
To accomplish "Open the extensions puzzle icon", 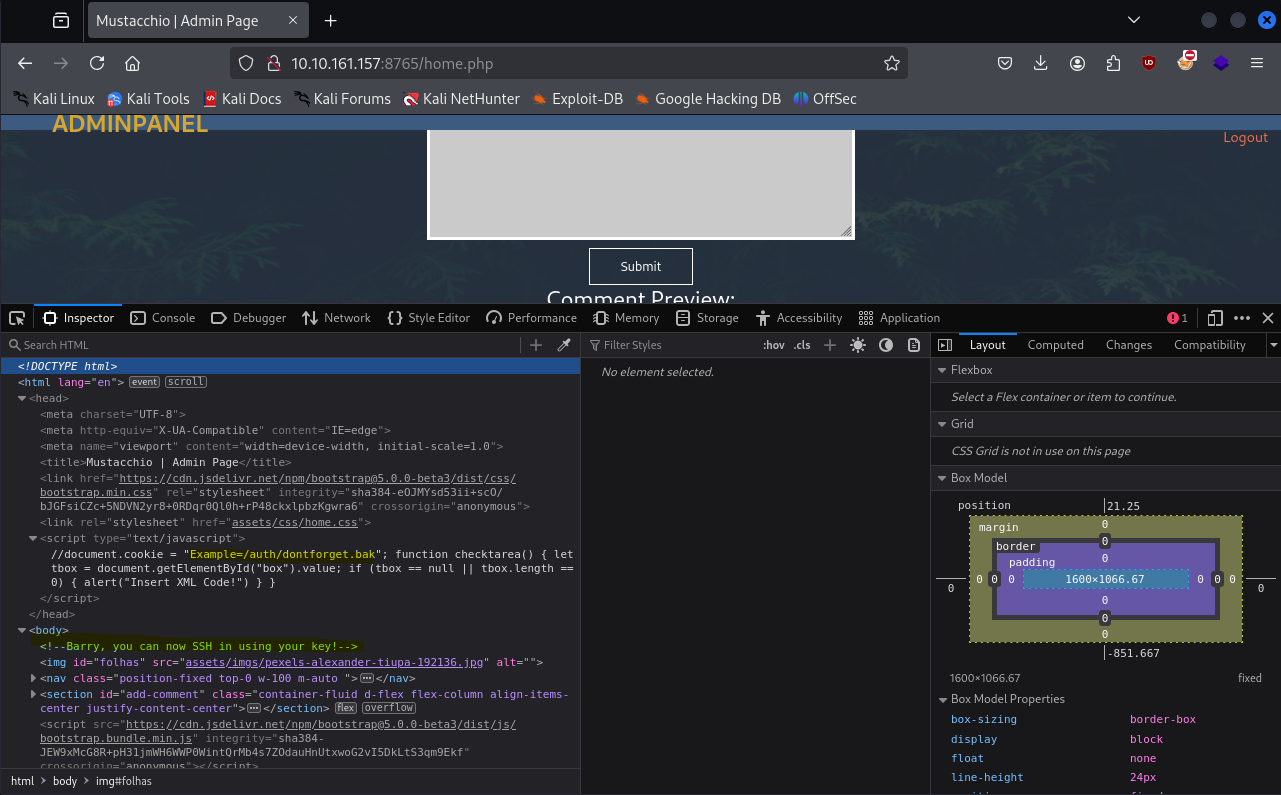I will [x=1113, y=63].
